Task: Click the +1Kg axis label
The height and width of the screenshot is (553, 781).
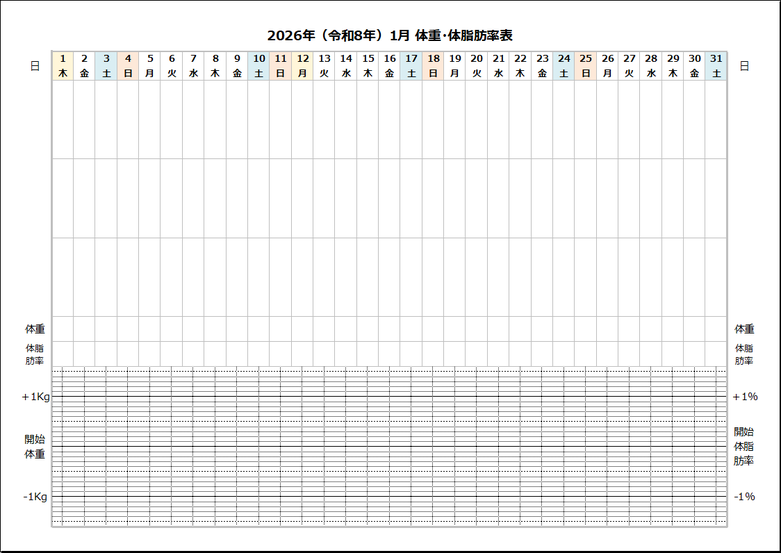Action: point(36,397)
